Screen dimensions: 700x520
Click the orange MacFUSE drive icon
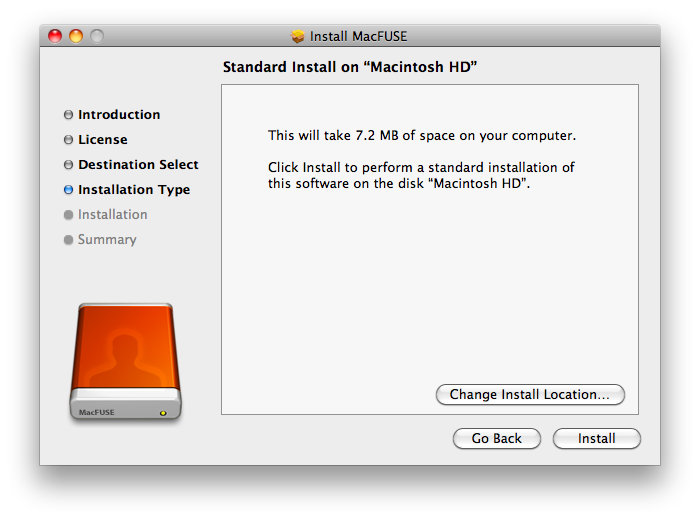tap(126, 361)
